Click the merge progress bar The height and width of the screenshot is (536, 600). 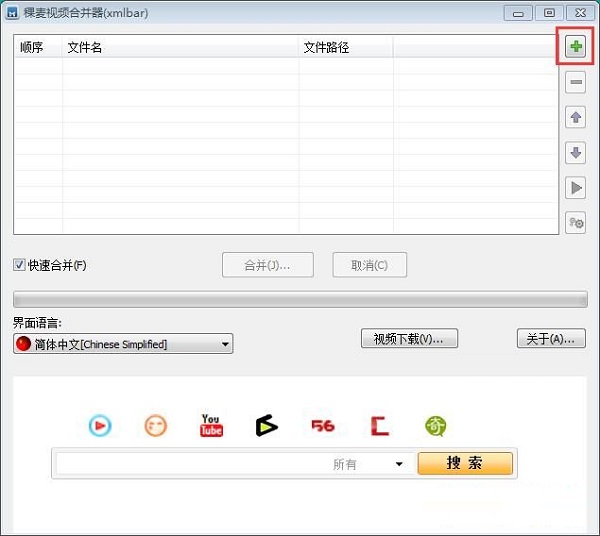pos(300,299)
